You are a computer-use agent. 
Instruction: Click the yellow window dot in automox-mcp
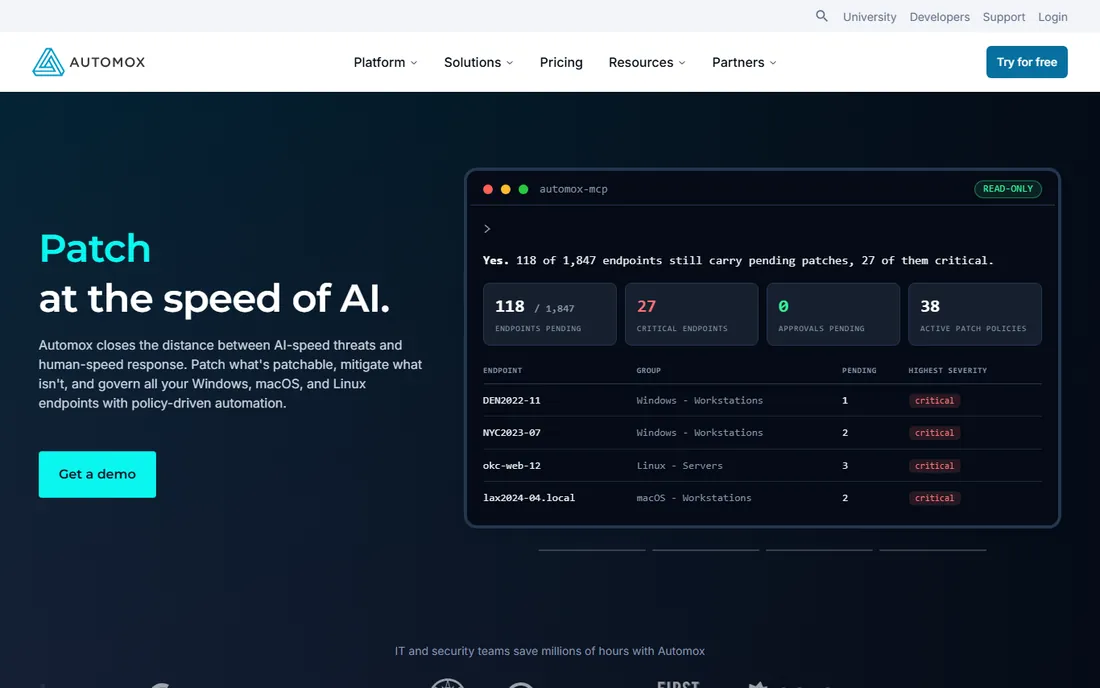coord(505,189)
